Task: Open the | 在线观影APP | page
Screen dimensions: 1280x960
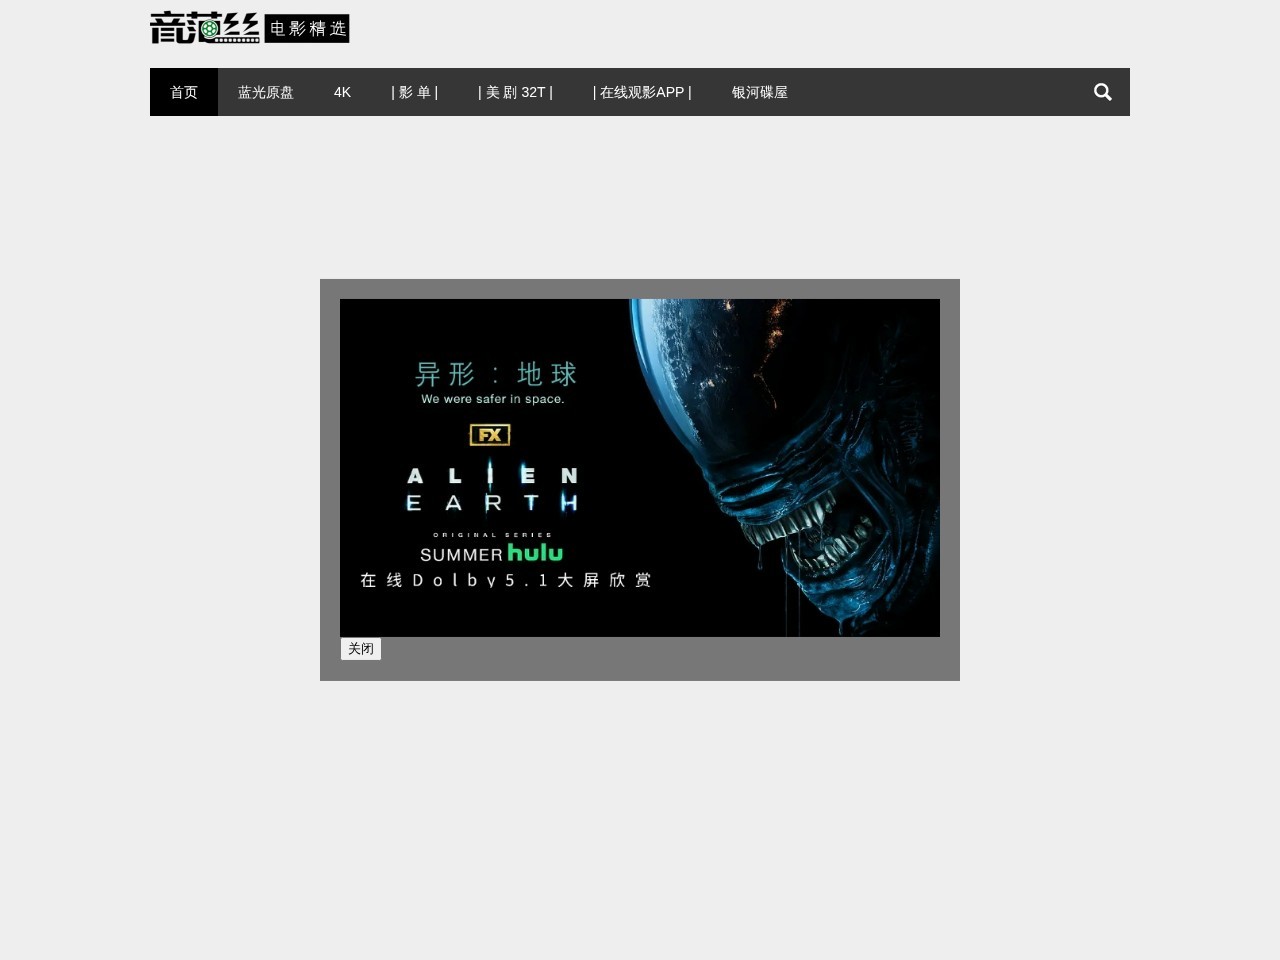Action: click(642, 92)
